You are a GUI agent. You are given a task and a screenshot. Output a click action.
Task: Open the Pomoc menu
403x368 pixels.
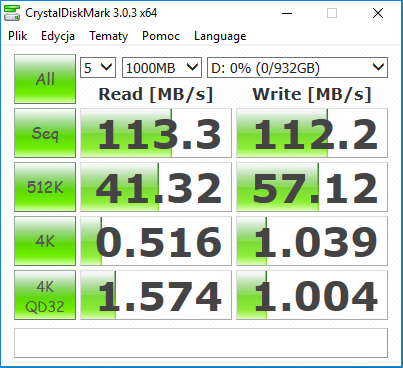[x=161, y=36]
